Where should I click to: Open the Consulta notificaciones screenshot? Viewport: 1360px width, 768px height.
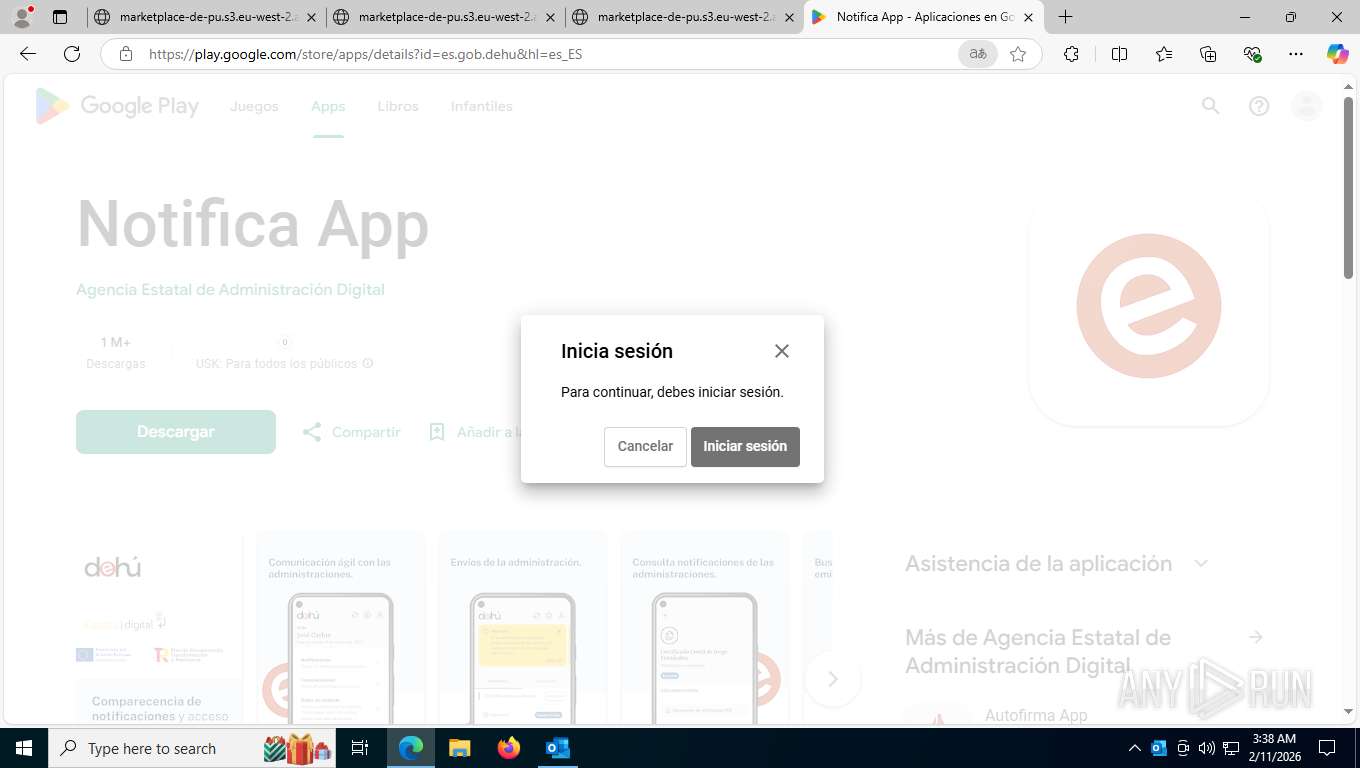click(705, 626)
